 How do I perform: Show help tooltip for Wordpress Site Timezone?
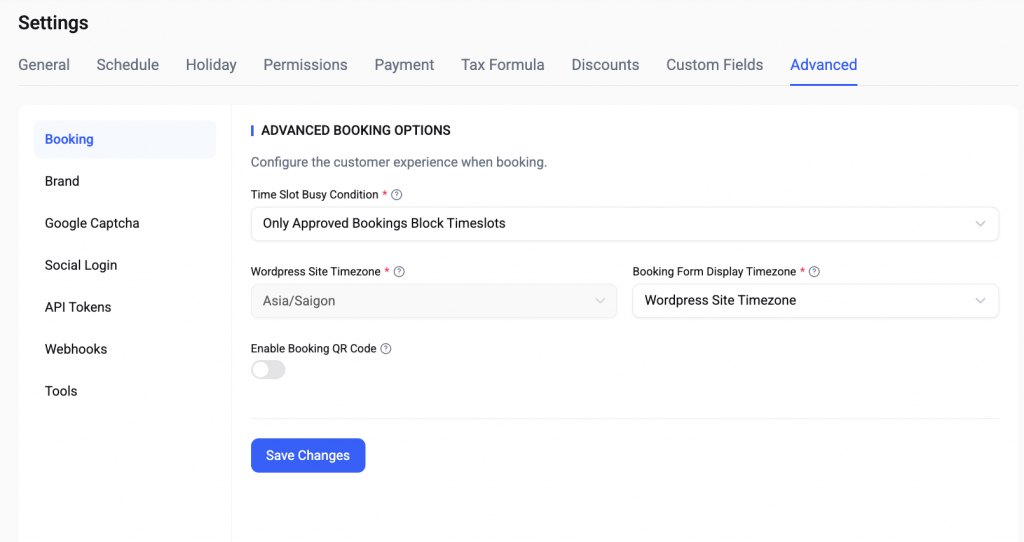399,272
